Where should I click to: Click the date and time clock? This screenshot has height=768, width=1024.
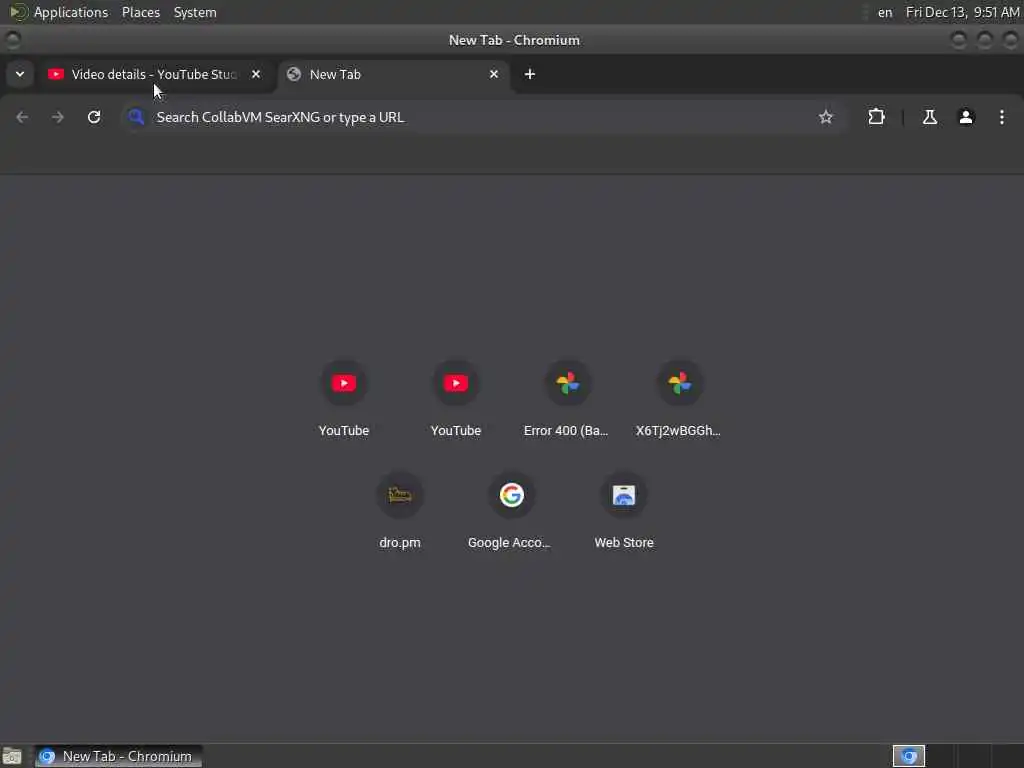coord(963,12)
